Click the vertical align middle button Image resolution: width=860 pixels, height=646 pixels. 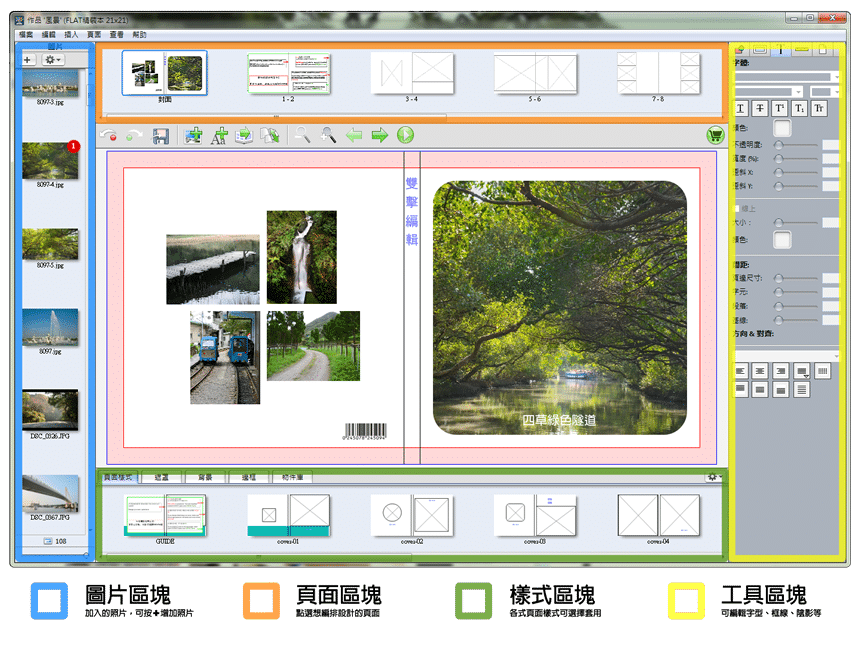[x=760, y=390]
